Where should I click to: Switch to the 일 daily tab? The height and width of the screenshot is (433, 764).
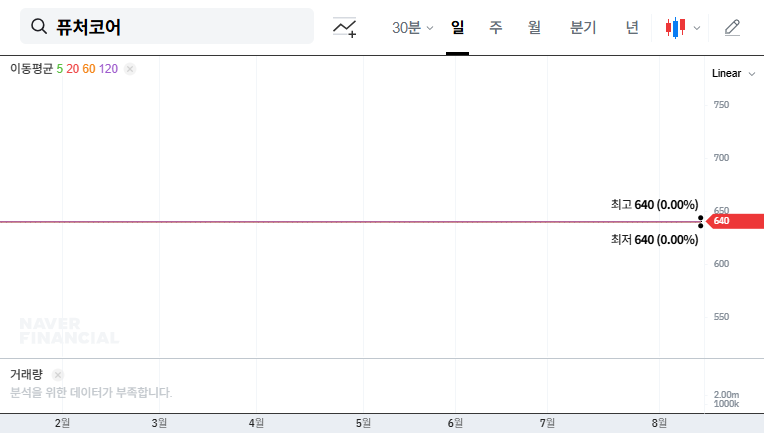click(457, 28)
